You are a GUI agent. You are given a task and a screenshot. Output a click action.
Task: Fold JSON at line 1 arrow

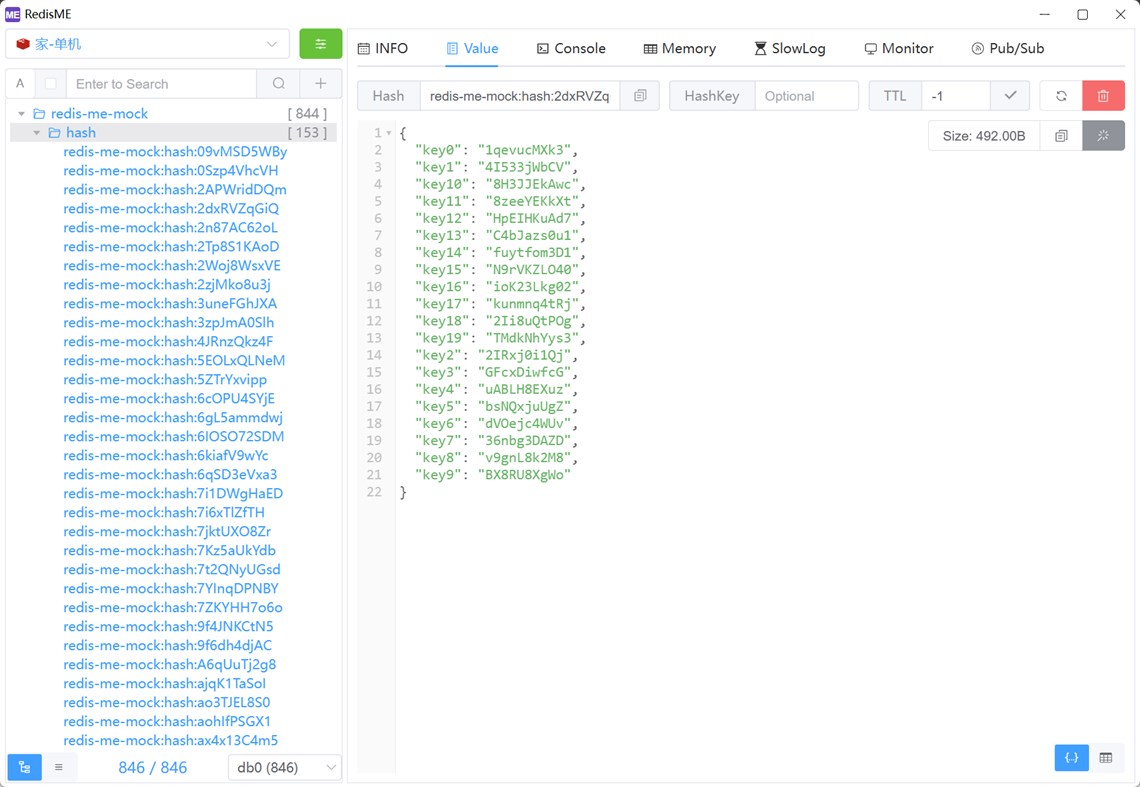389,133
